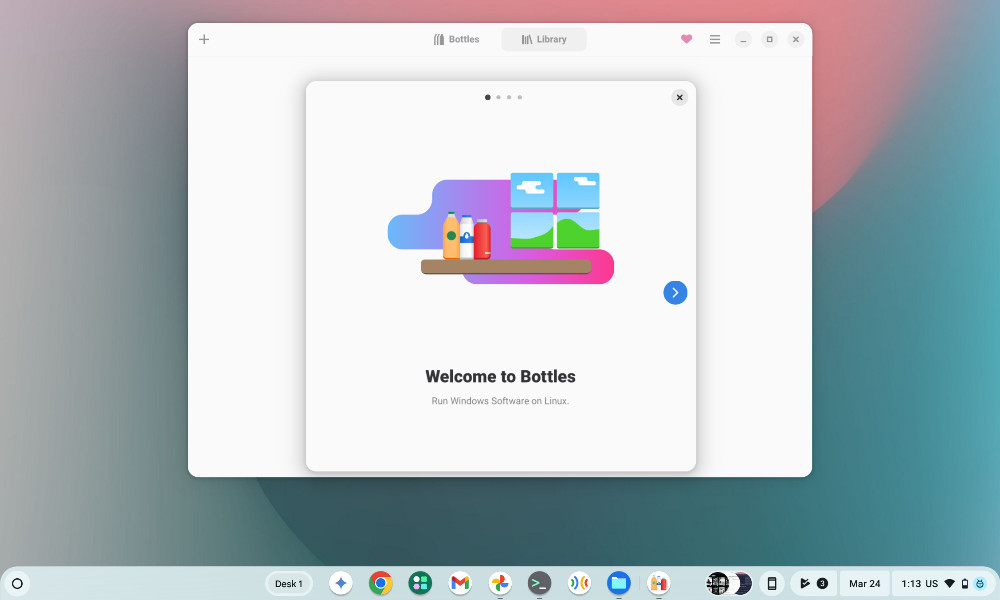Click the Bottles shelf illustration
The height and width of the screenshot is (600, 1000).
[x=501, y=228]
